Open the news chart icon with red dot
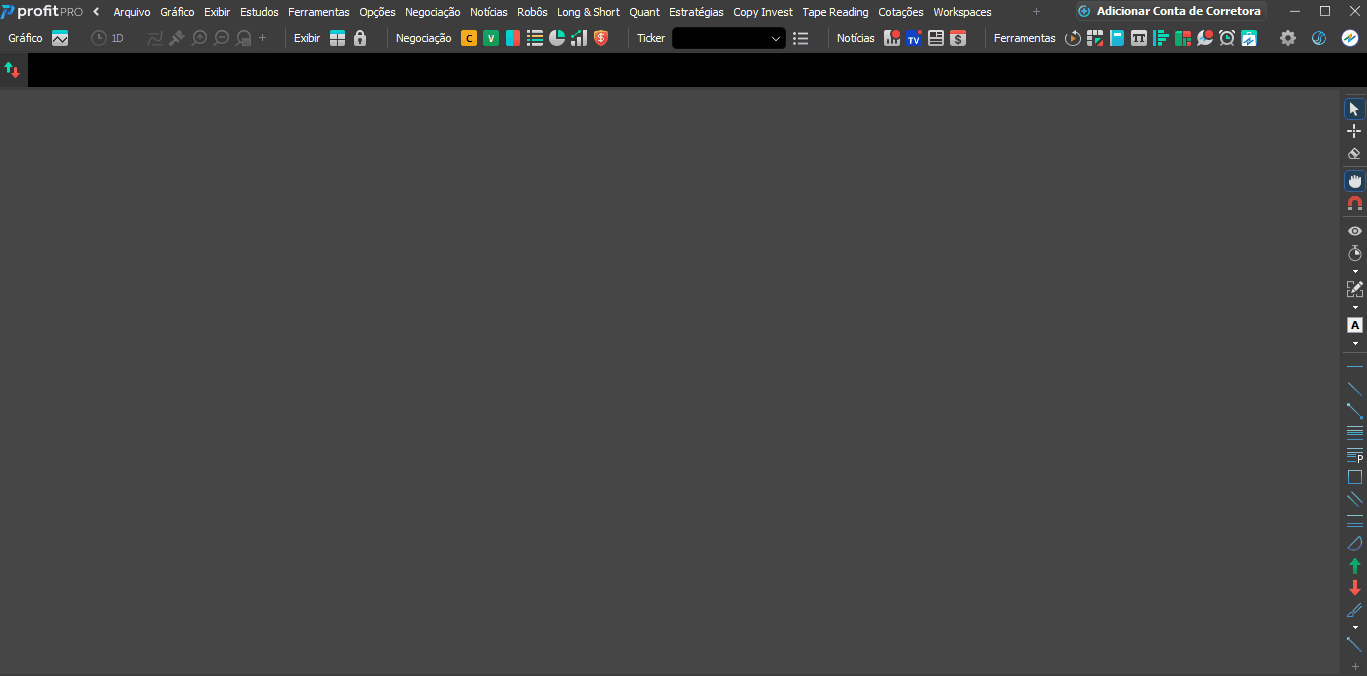 pos(892,38)
